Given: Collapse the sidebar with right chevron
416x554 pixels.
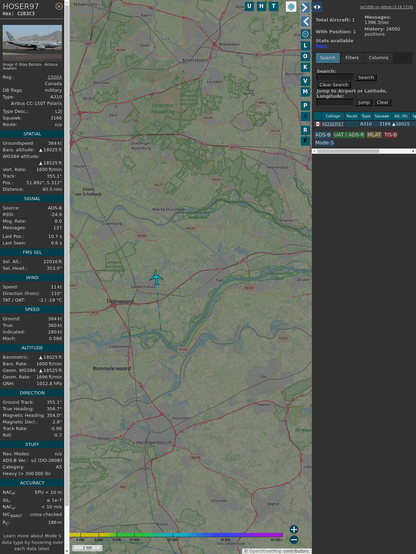Looking at the screenshot, I should coord(305,7).
